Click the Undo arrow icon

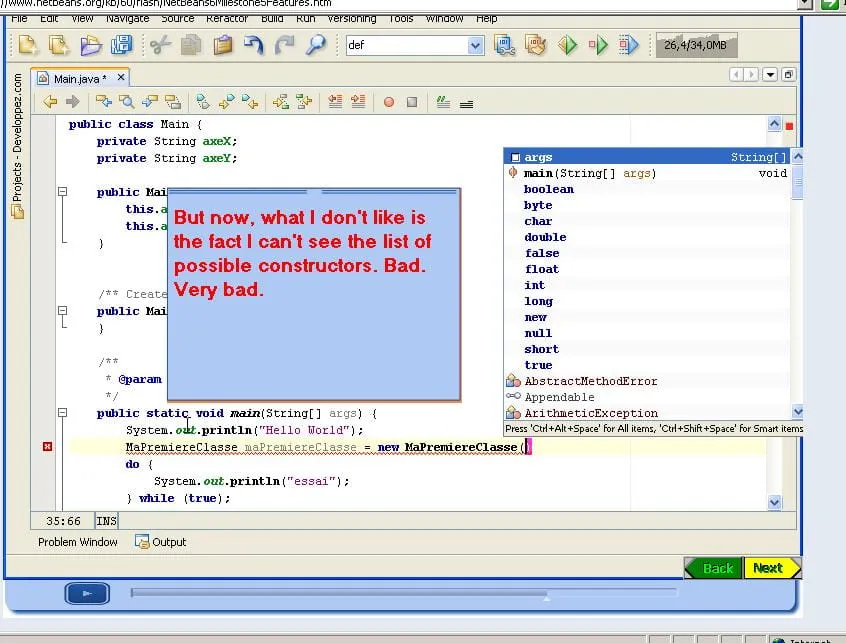click(254, 45)
